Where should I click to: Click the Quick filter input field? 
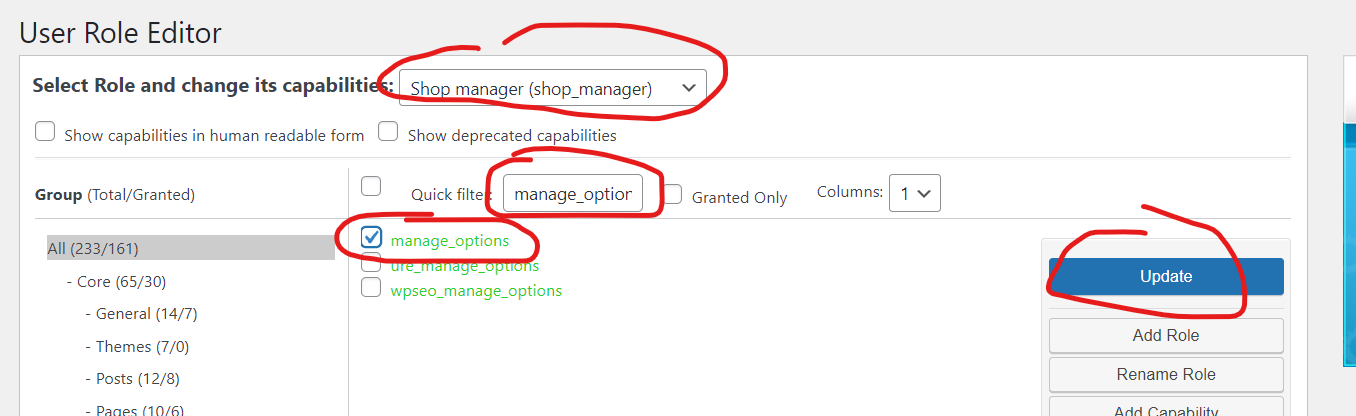(572, 194)
